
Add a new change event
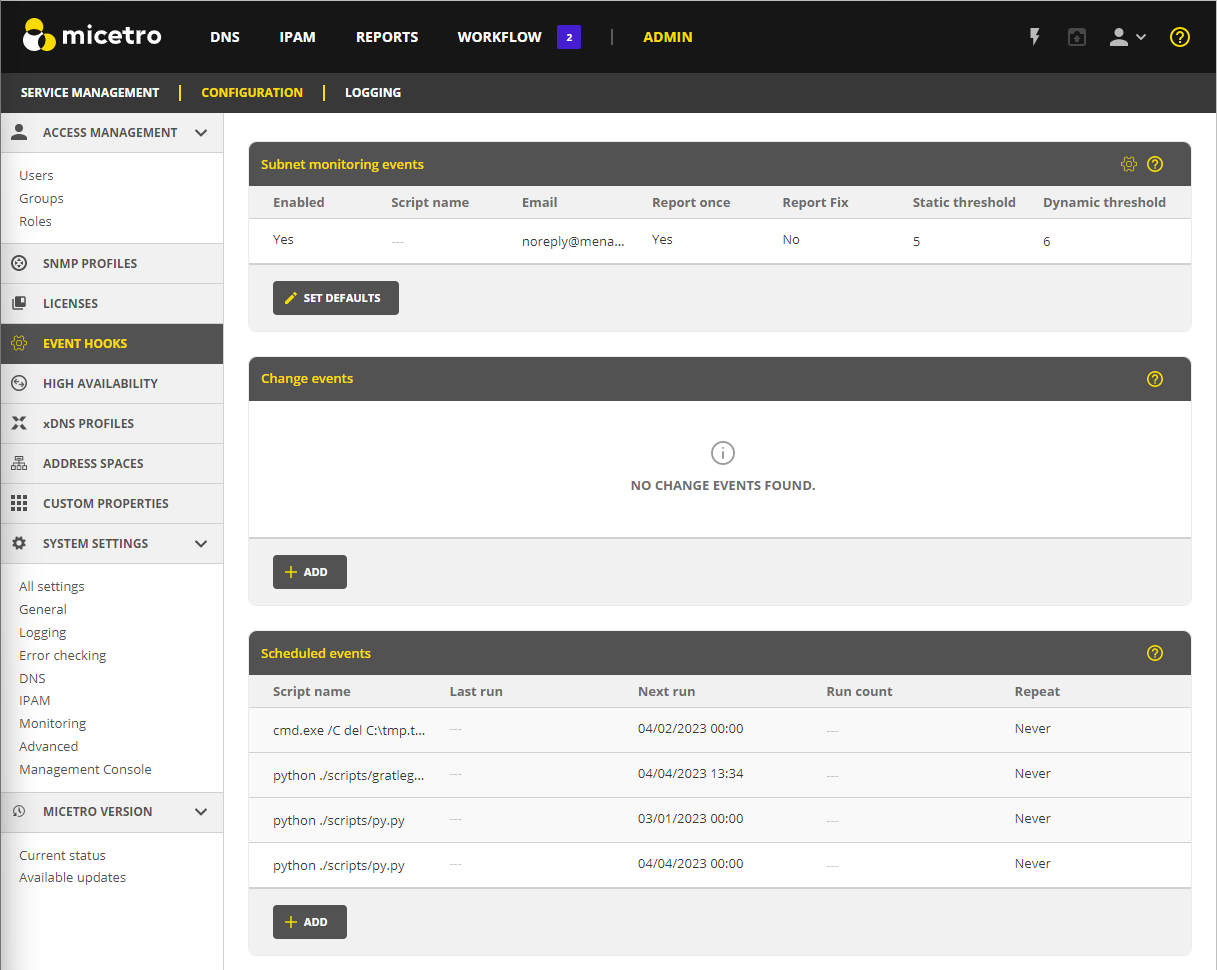pos(309,572)
